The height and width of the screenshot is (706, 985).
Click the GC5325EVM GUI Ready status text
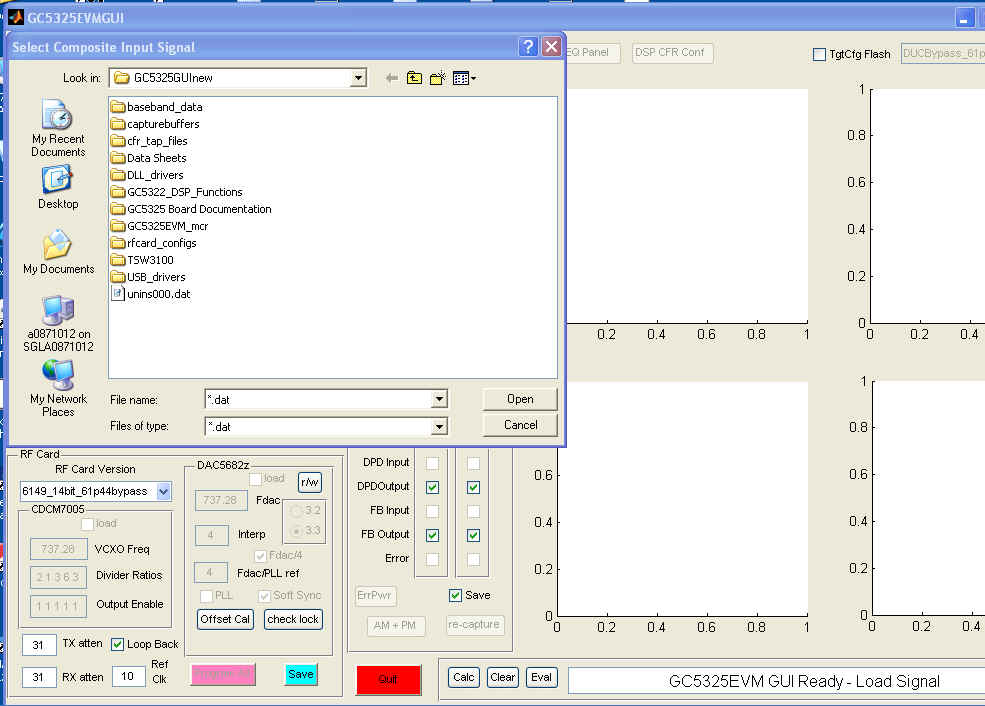pyautogui.click(x=804, y=682)
